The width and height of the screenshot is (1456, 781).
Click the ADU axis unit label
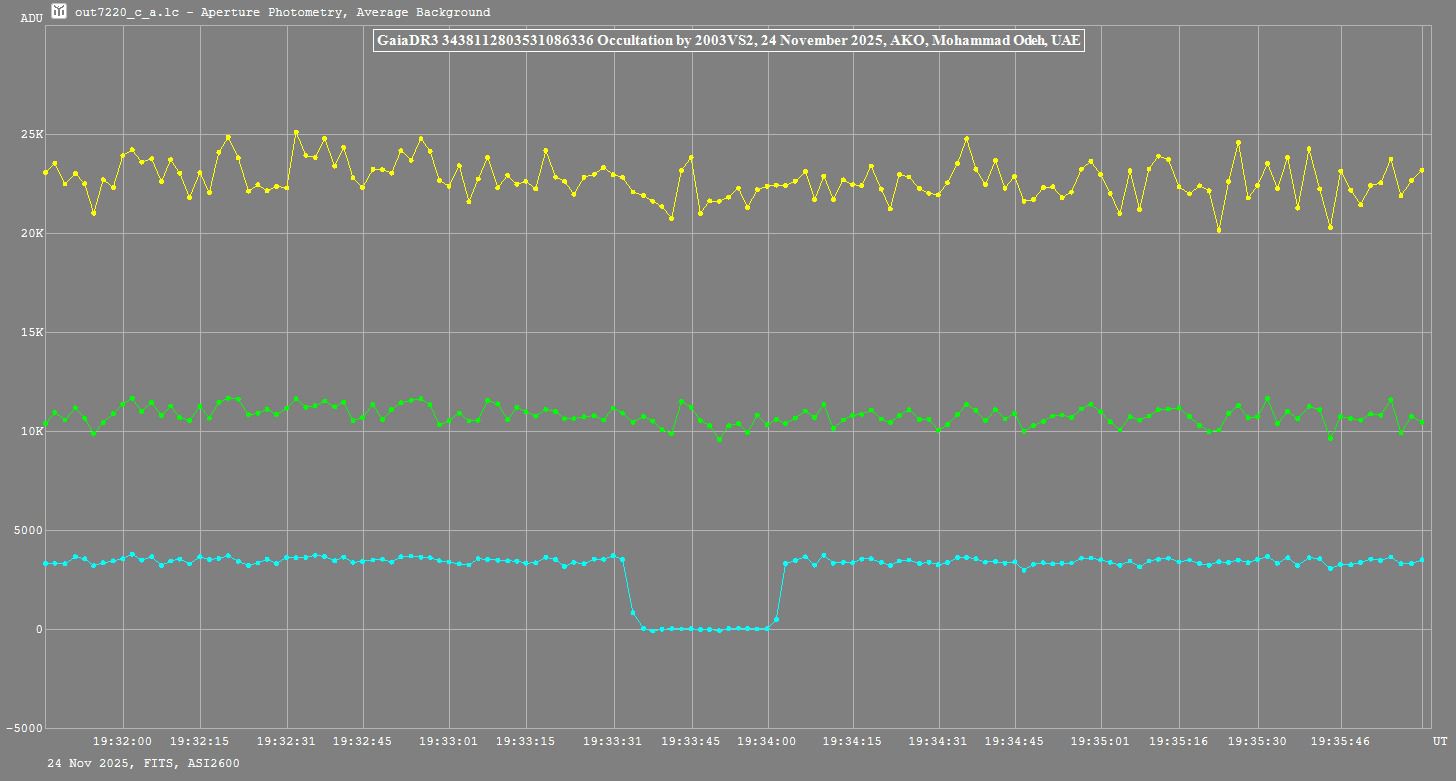click(32, 18)
